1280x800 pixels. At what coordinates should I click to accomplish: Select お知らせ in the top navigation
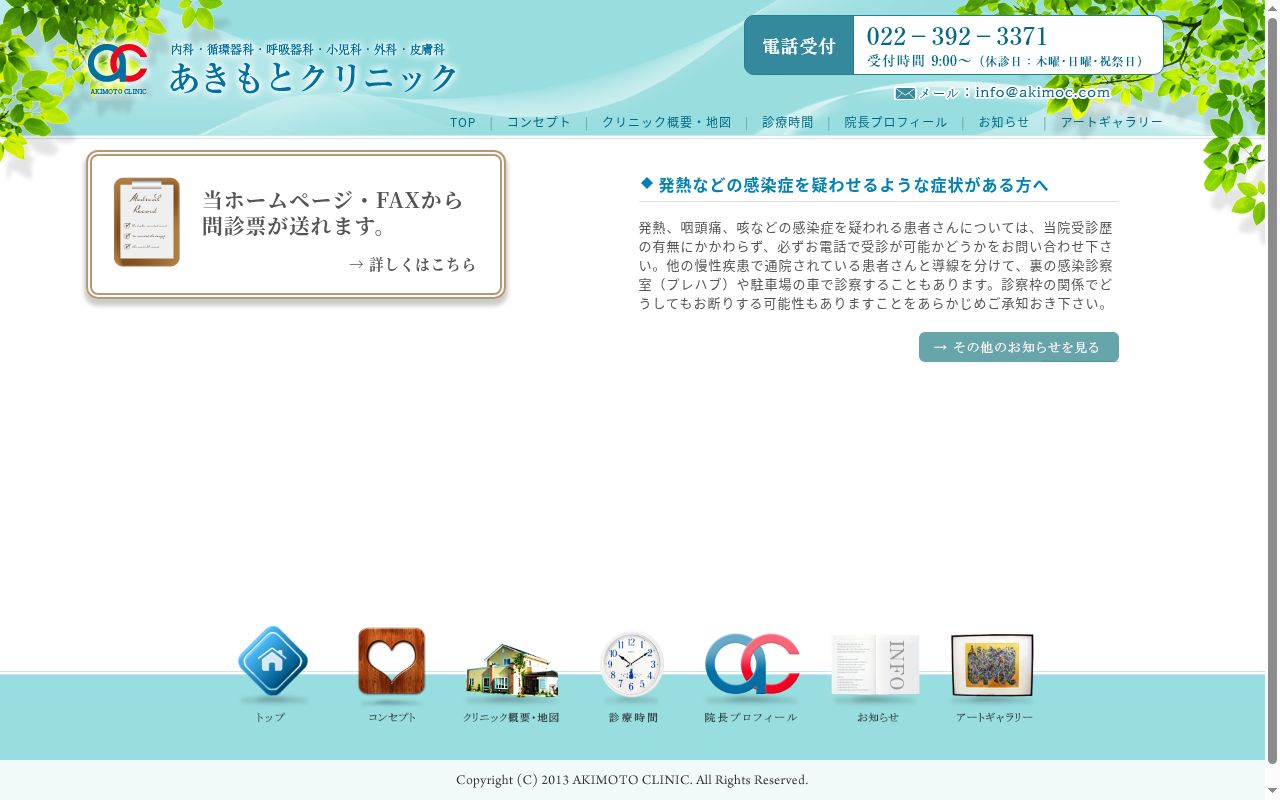1004,123
